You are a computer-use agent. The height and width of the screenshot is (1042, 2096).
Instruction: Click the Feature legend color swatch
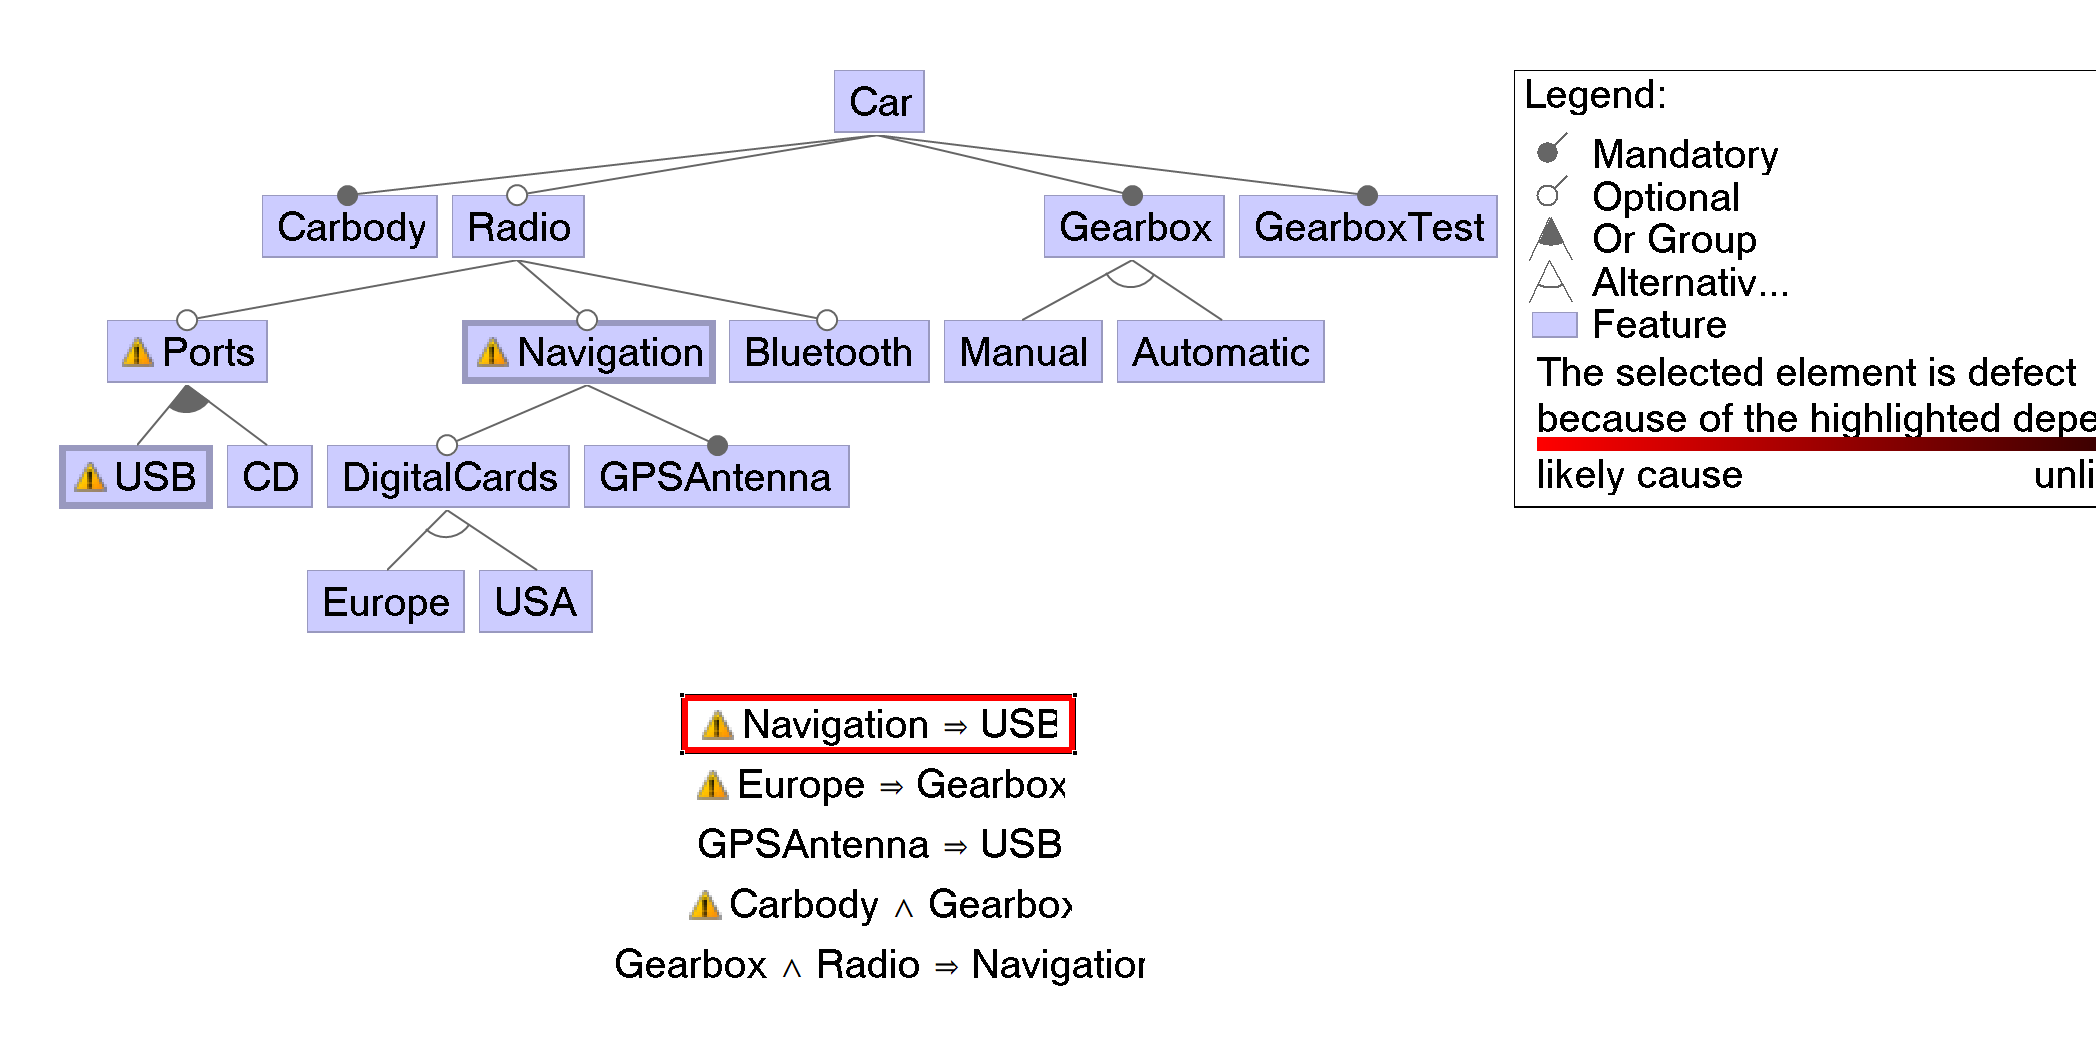1554,325
